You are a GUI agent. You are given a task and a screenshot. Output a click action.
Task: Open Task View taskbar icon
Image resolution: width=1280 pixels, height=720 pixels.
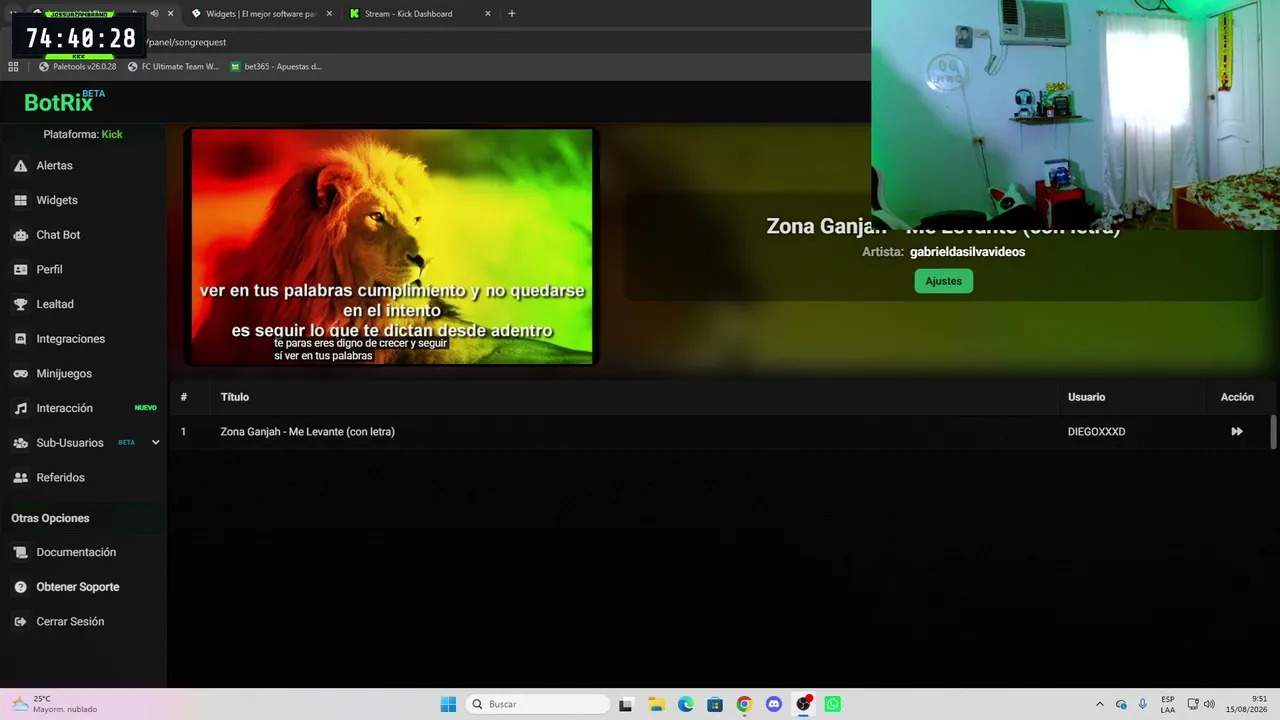[626, 704]
